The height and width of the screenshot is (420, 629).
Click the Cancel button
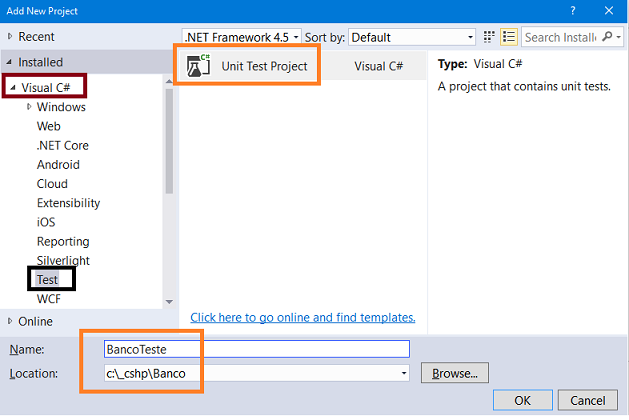pos(588,400)
